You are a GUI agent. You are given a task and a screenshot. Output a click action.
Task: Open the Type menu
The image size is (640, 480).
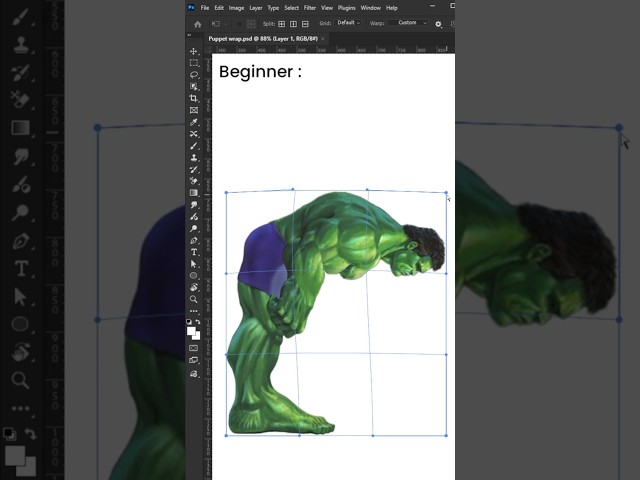[273, 8]
